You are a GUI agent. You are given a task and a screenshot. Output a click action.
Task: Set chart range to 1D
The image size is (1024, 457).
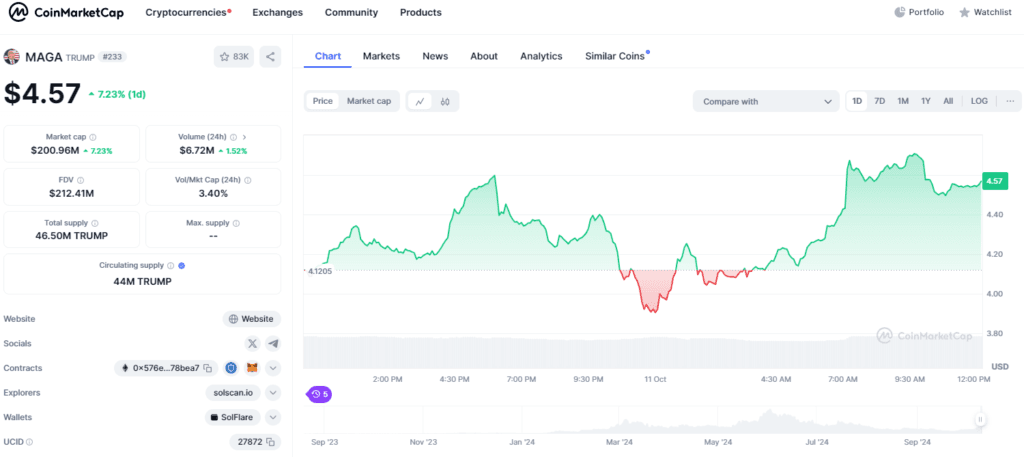(x=857, y=101)
